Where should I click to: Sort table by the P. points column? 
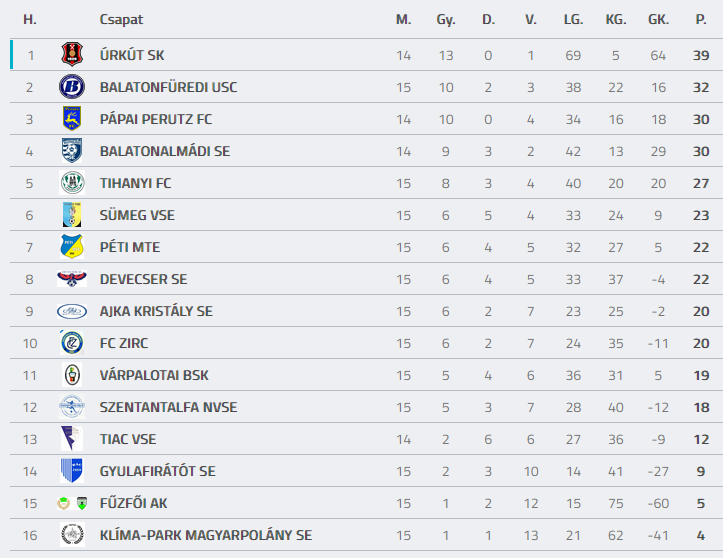[x=701, y=19]
